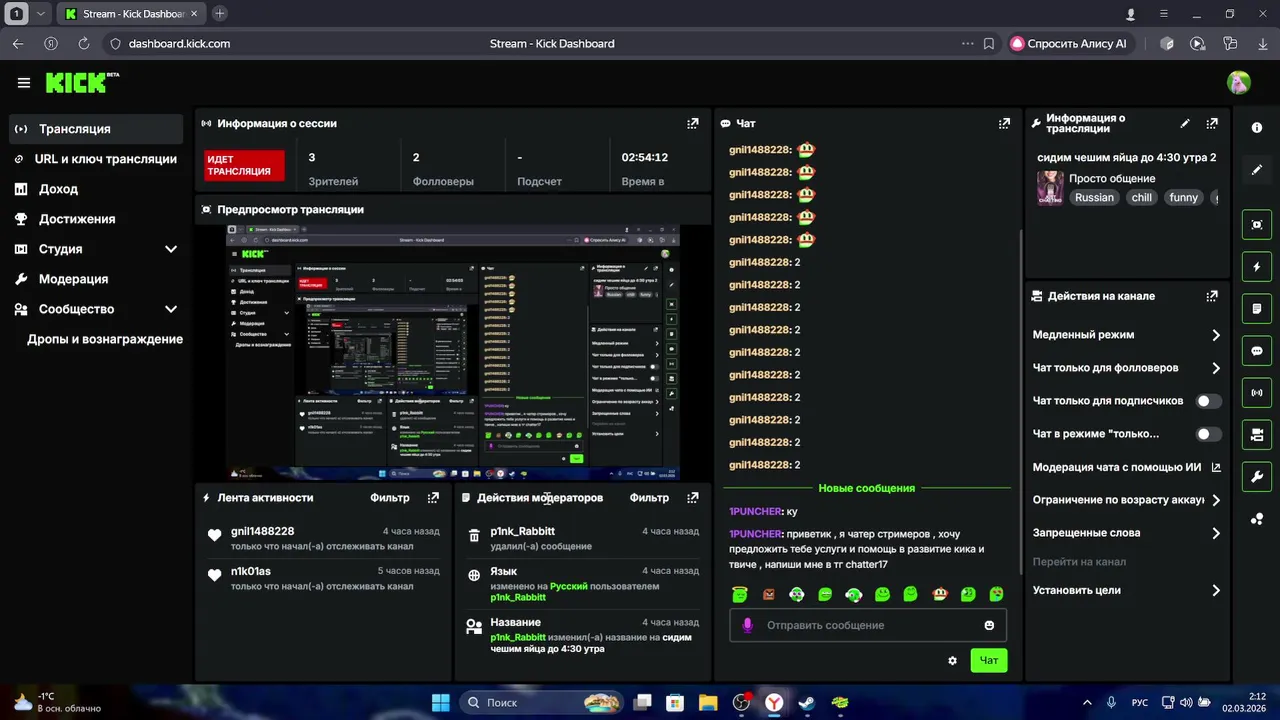Open Медленный режим settings
This screenshot has height=720, width=1280.
pos(1127,335)
